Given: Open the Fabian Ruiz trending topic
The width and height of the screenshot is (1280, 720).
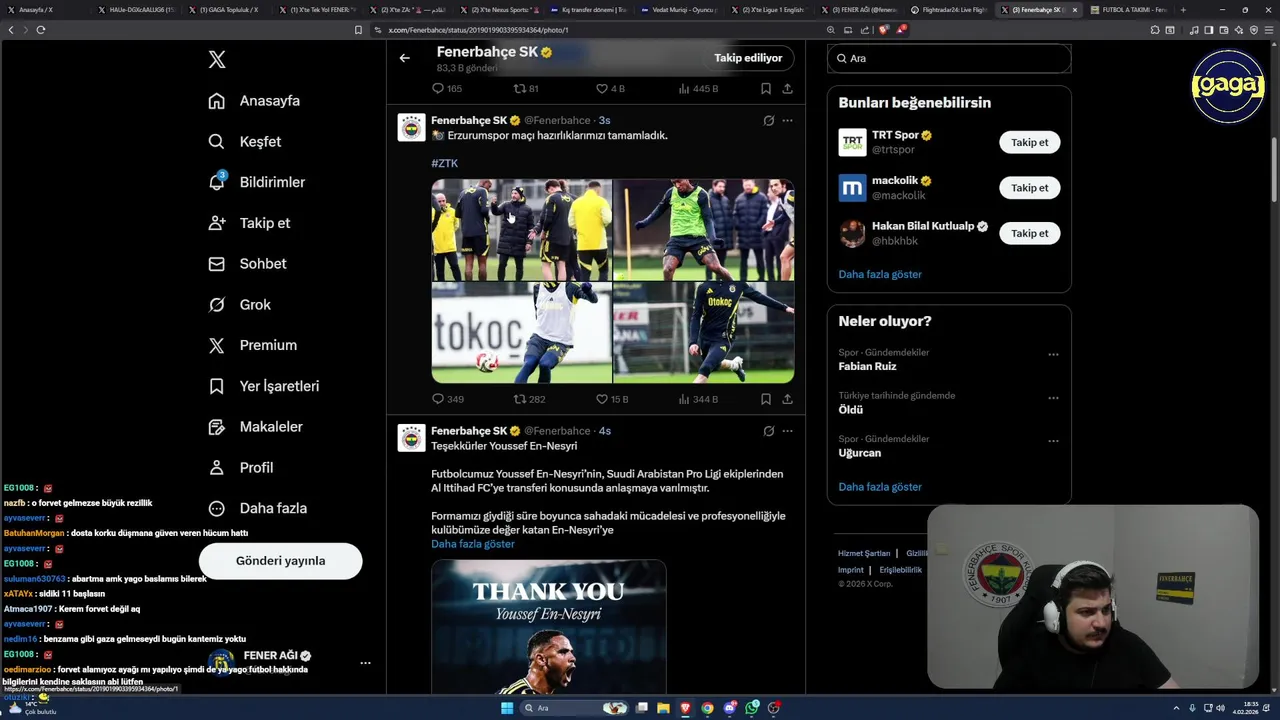Looking at the screenshot, I should coord(867,366).
